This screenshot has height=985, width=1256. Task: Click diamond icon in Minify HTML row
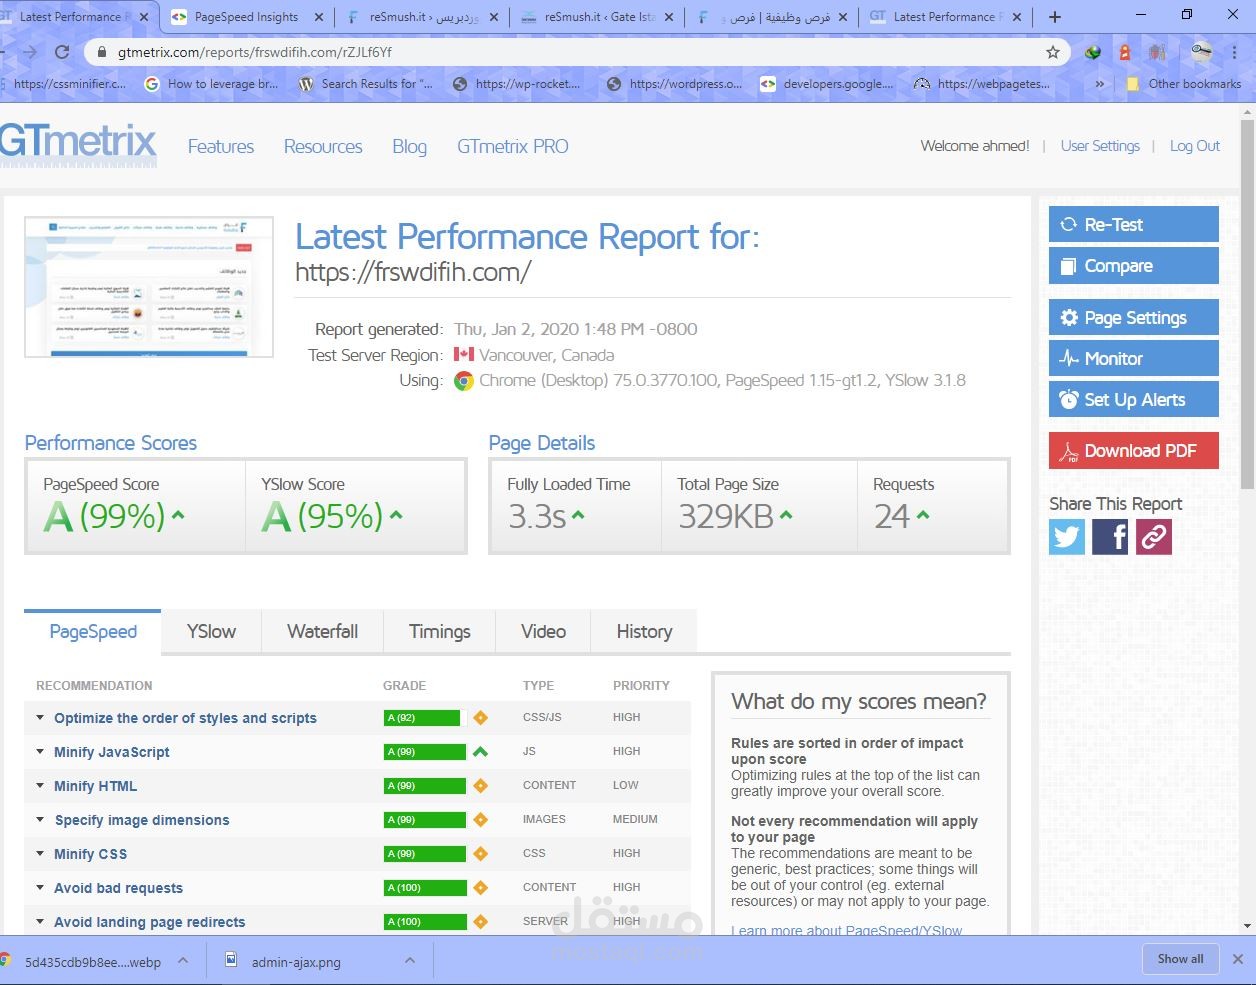[481, 786]
